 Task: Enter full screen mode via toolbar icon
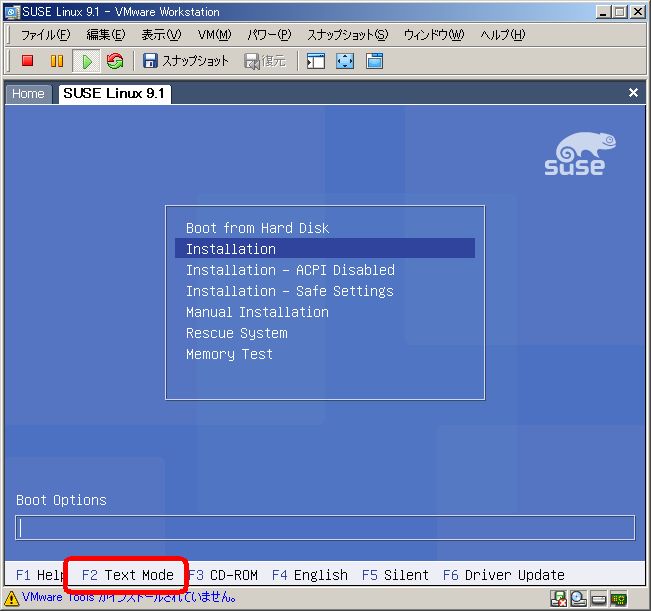[345, 61]
